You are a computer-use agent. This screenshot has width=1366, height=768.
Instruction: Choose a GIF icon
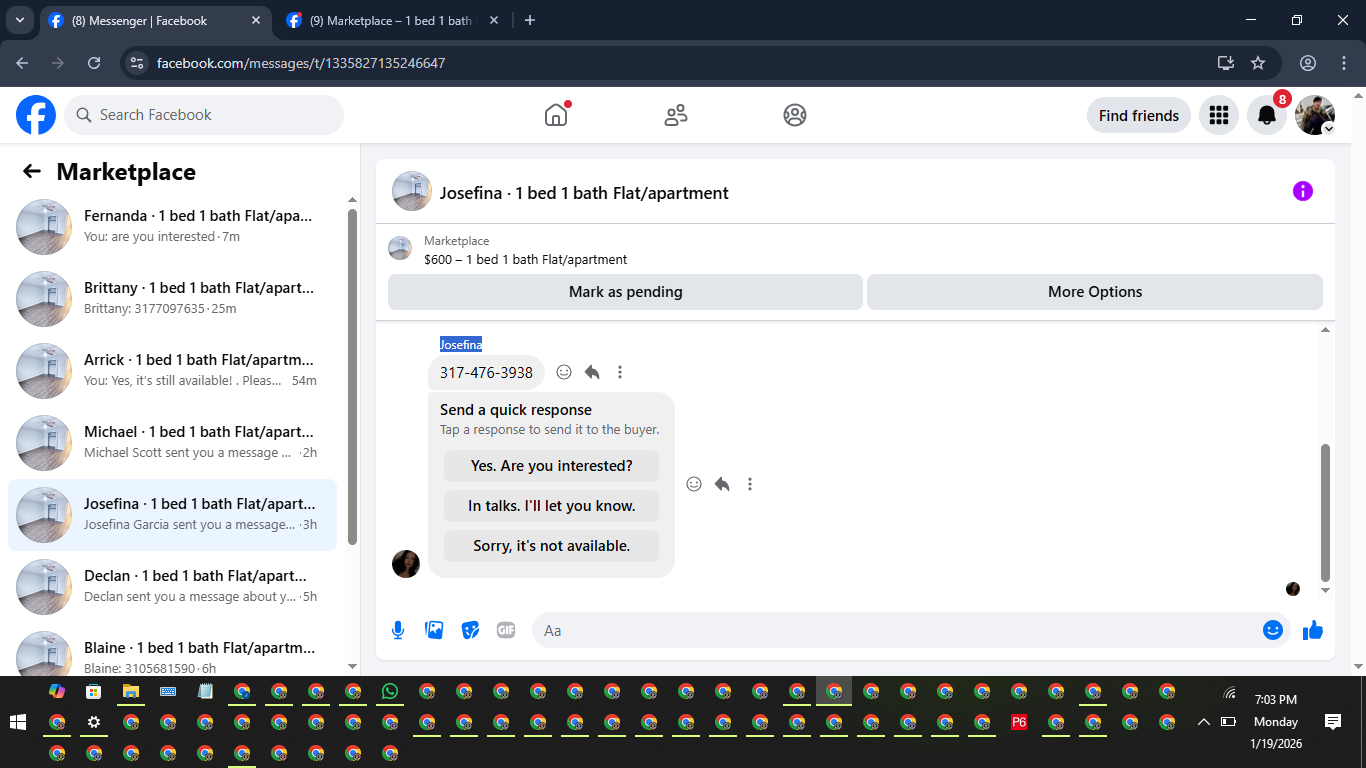[506, 630]
